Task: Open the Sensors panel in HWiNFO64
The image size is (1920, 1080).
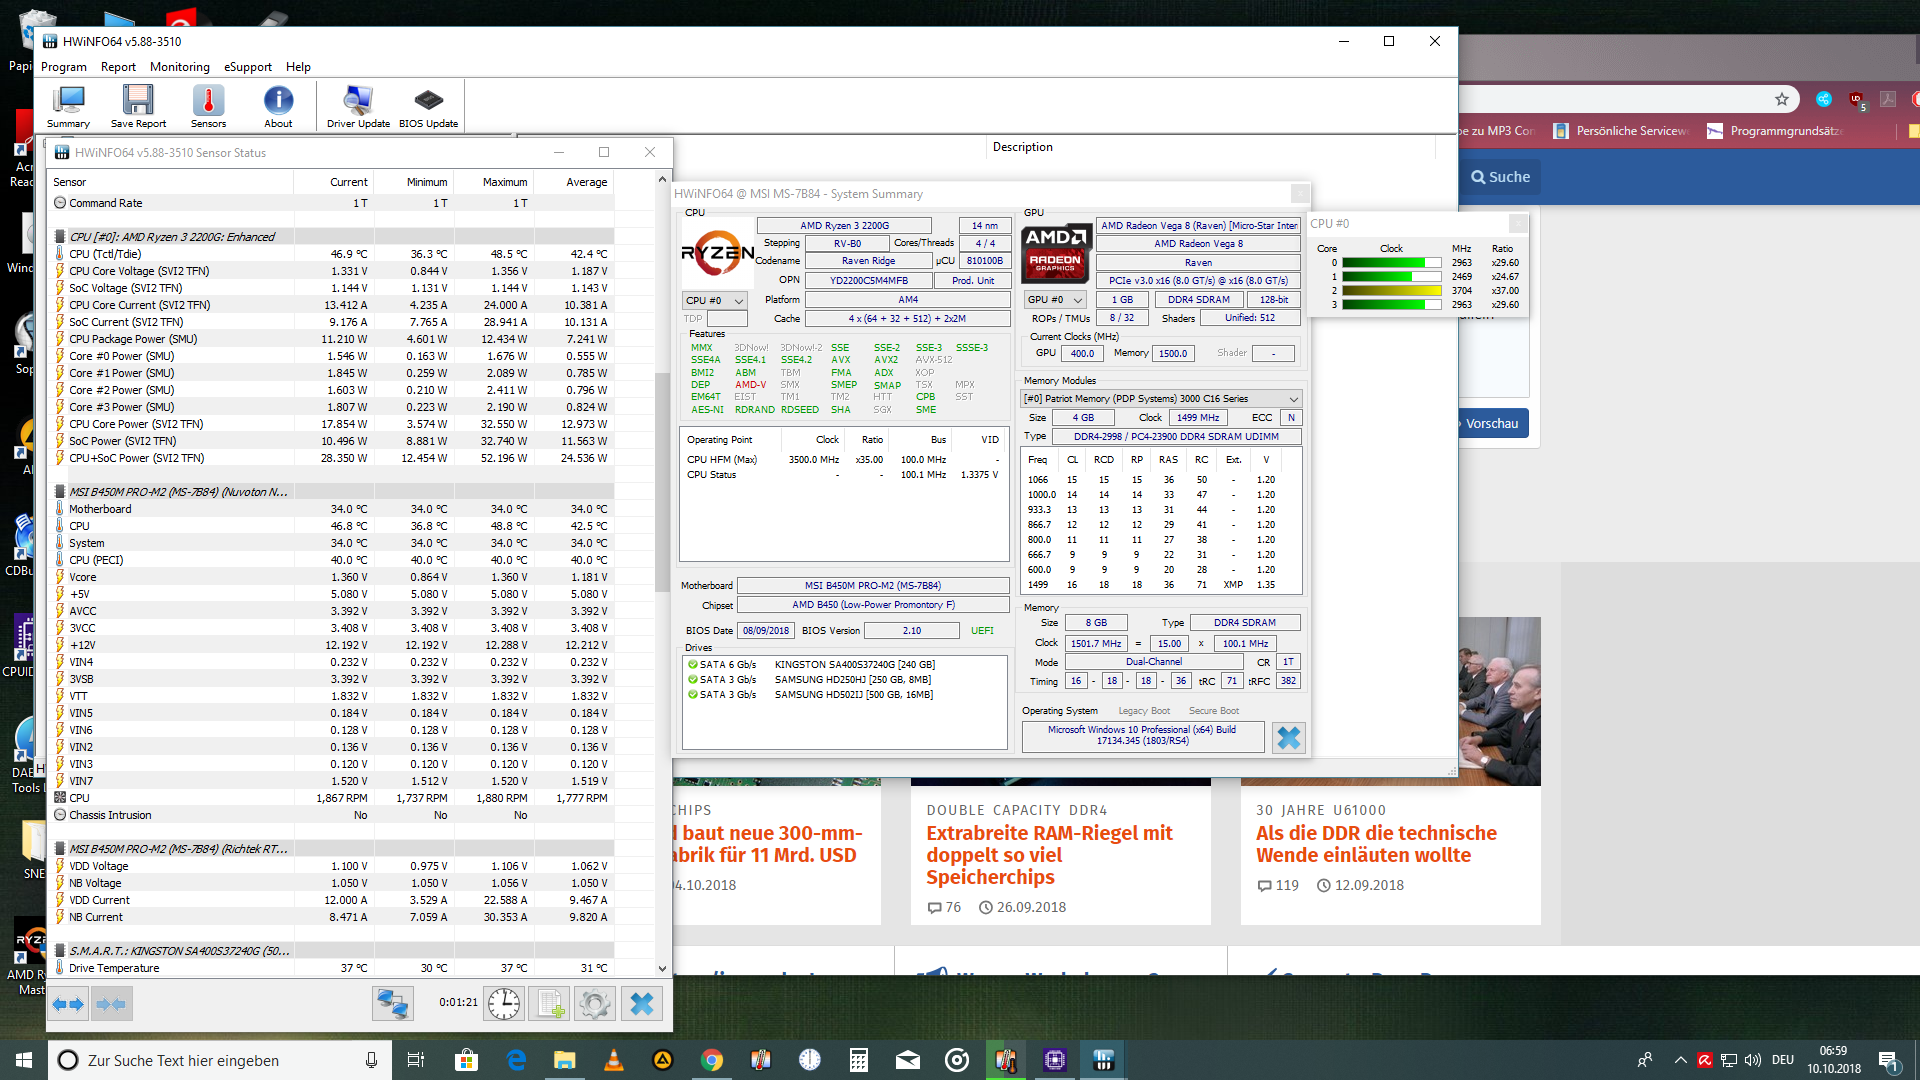Action: pyautogui.click(x=208, y=105)
